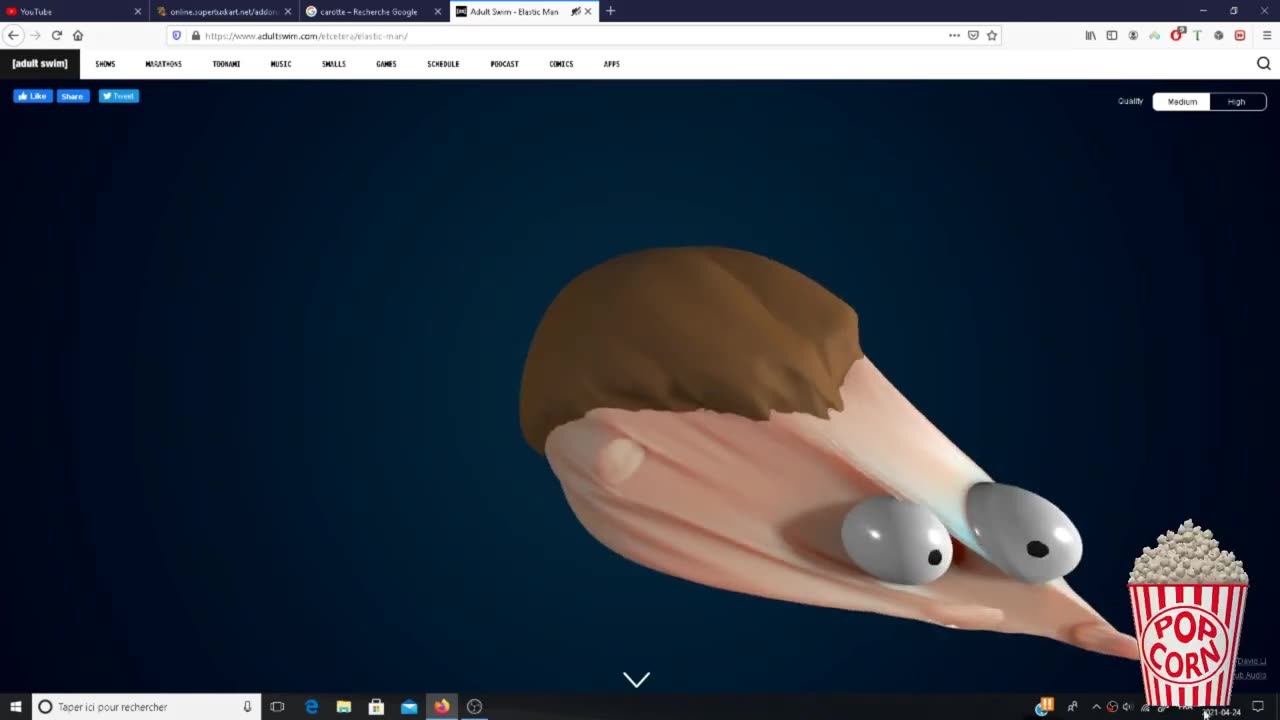The image size is (1280, 720).
Task: Expand the page with the down chevron
Action: coord(637,680)
